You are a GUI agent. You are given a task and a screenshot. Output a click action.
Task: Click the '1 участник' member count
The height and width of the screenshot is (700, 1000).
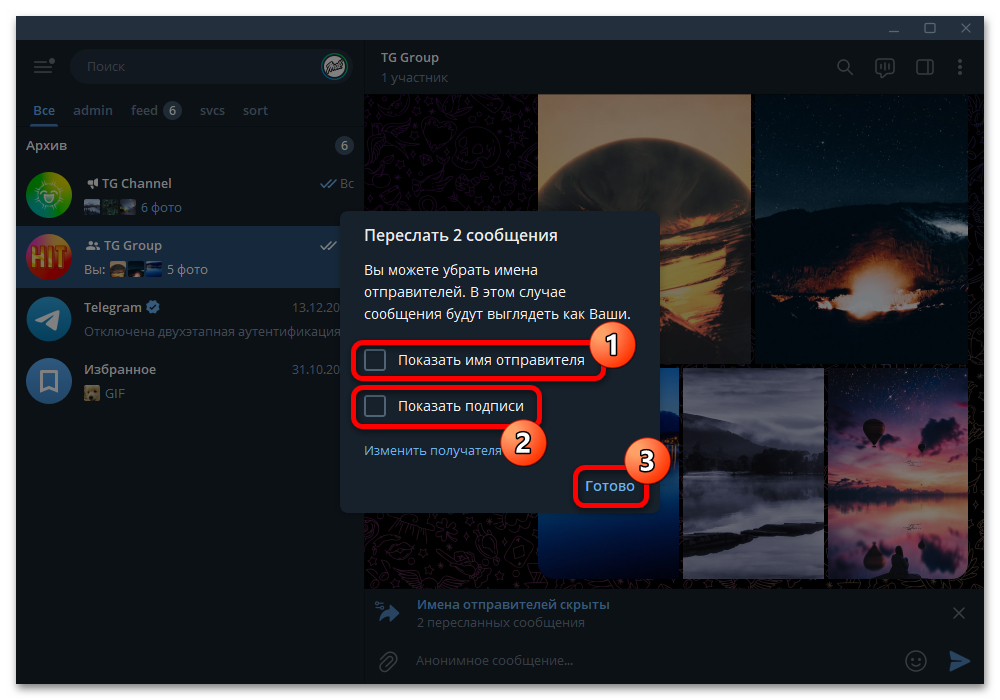[x=415, y=78]
